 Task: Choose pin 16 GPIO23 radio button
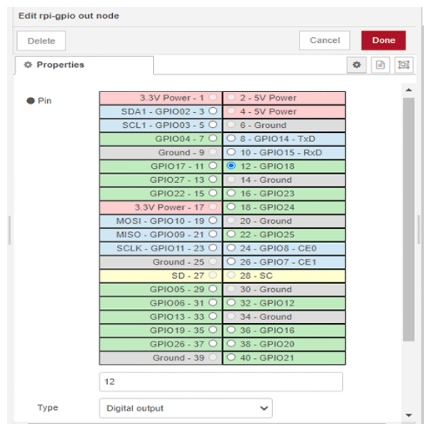point(231,193)
